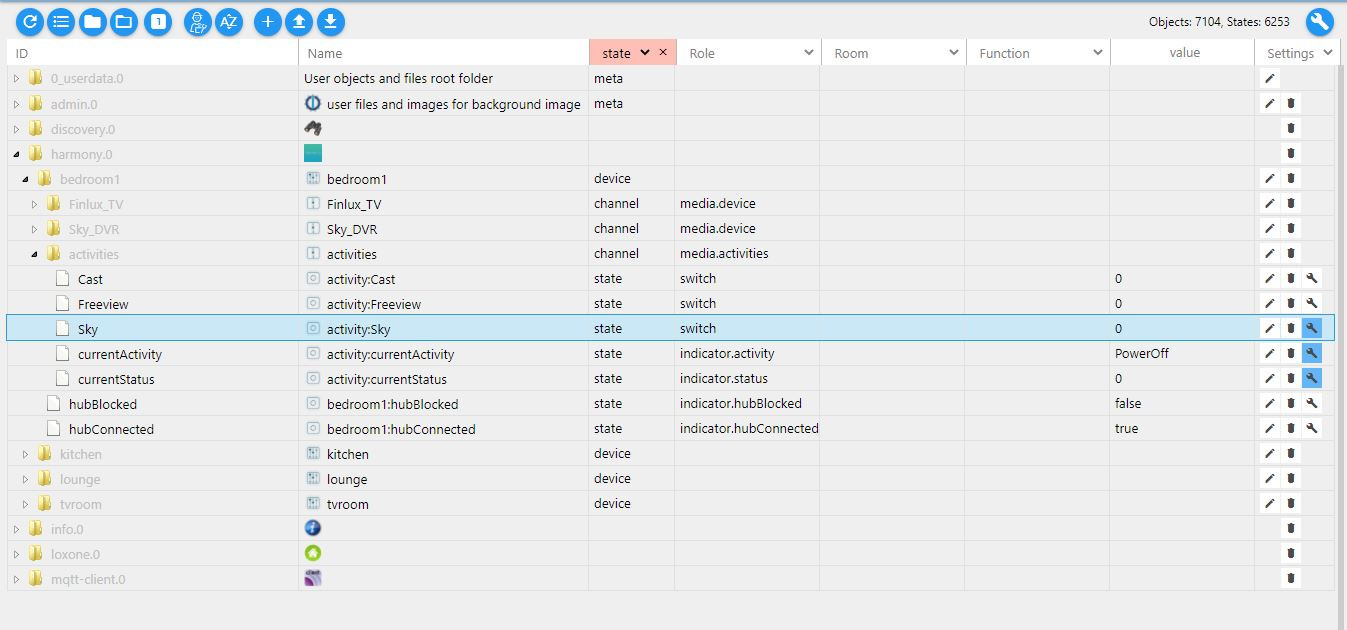Image resolution: width=1347 pixels, height=630 pixels.
Task: Select the hubConnected row in the tree
Action: pyautogui.click(x=111, y=429)
